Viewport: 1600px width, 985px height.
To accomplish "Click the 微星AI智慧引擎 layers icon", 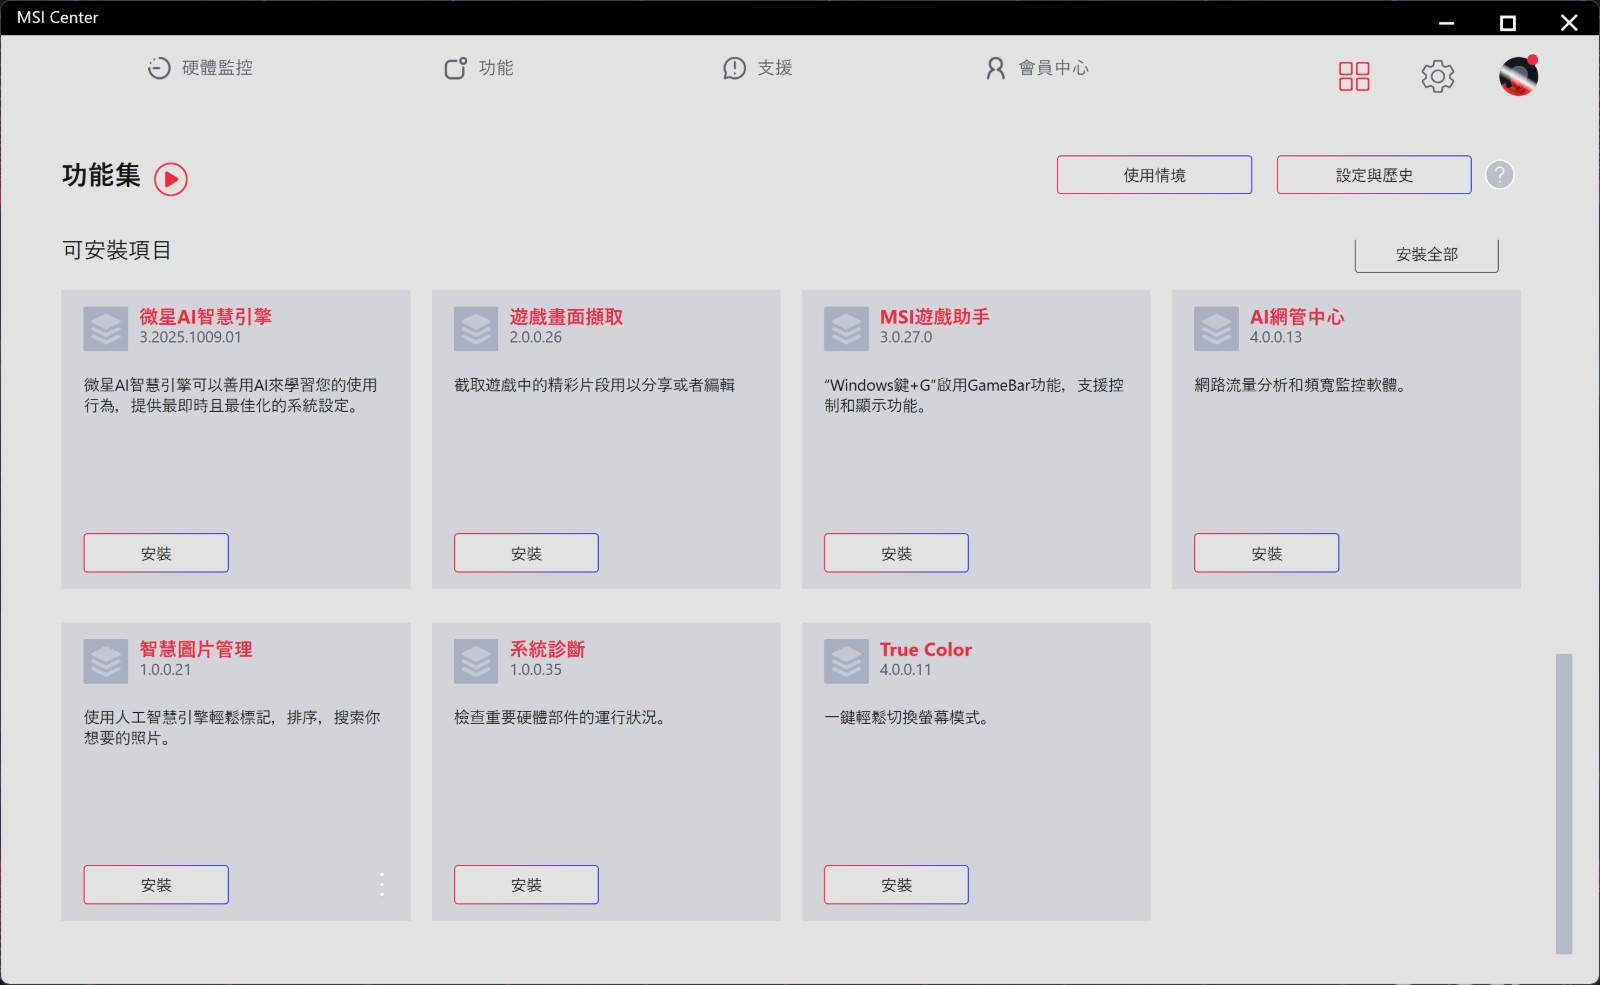I will click(x=106, y=329).
